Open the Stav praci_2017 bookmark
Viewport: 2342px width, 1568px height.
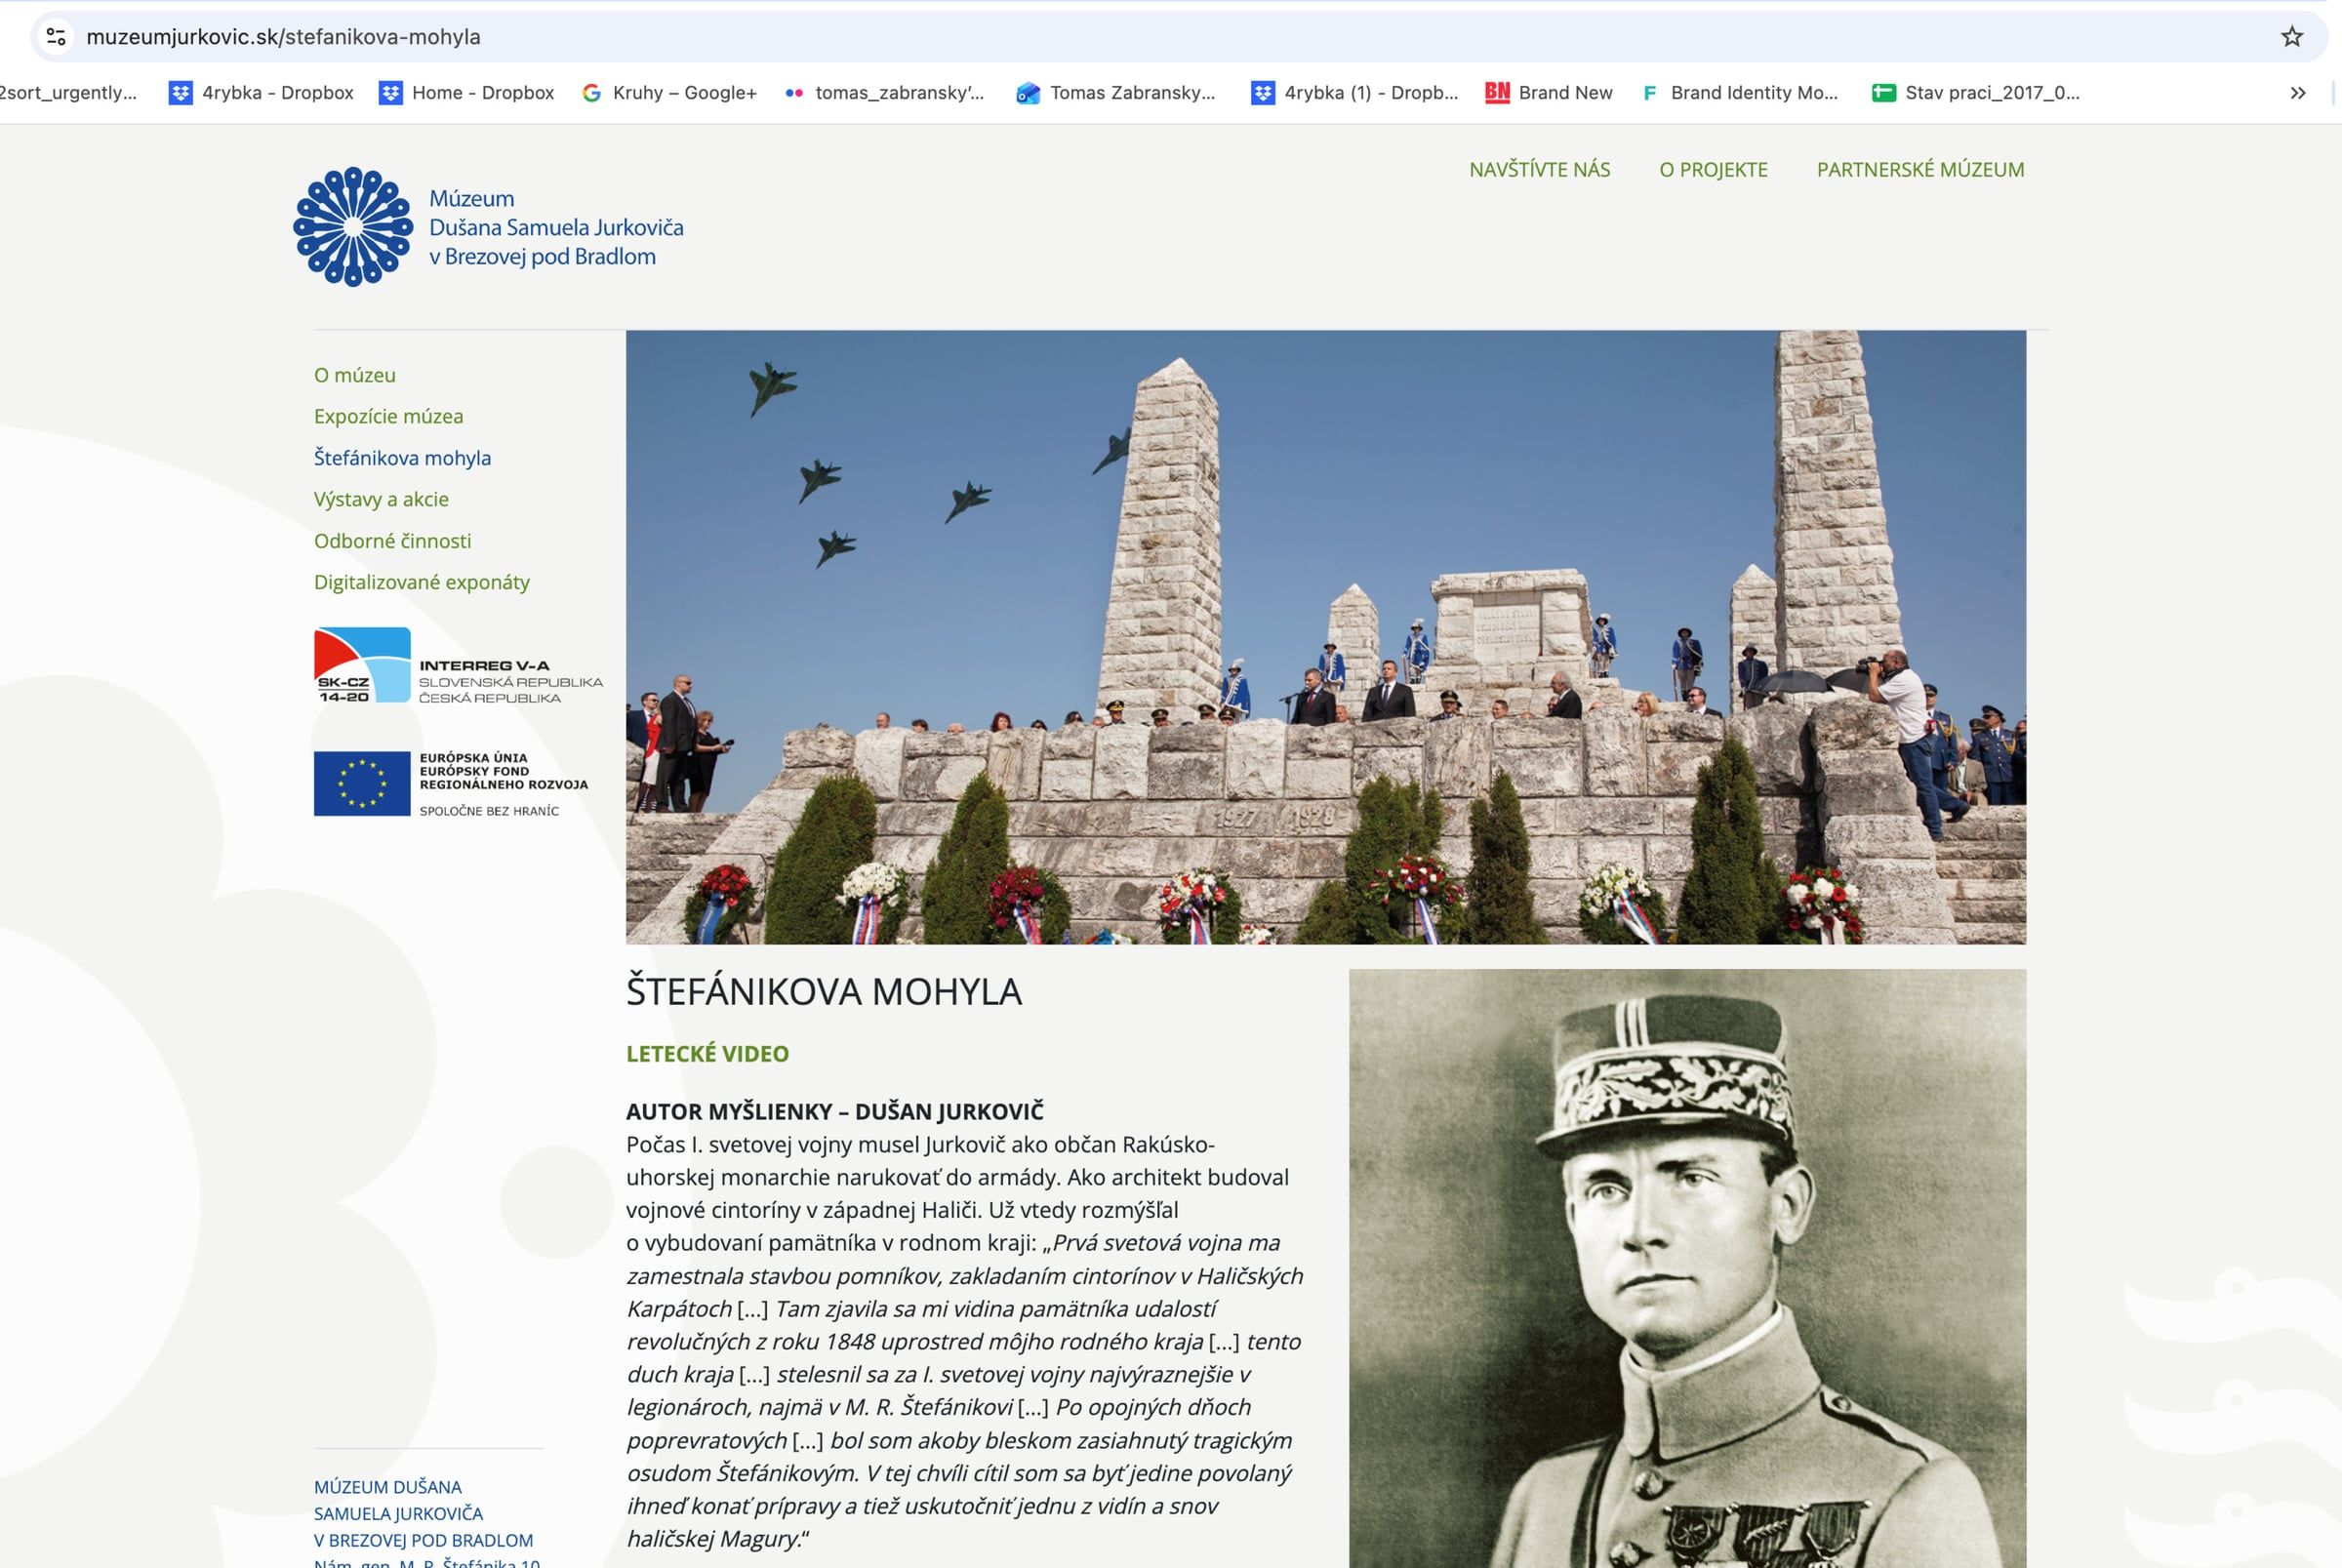click(x=1976, y=93)
